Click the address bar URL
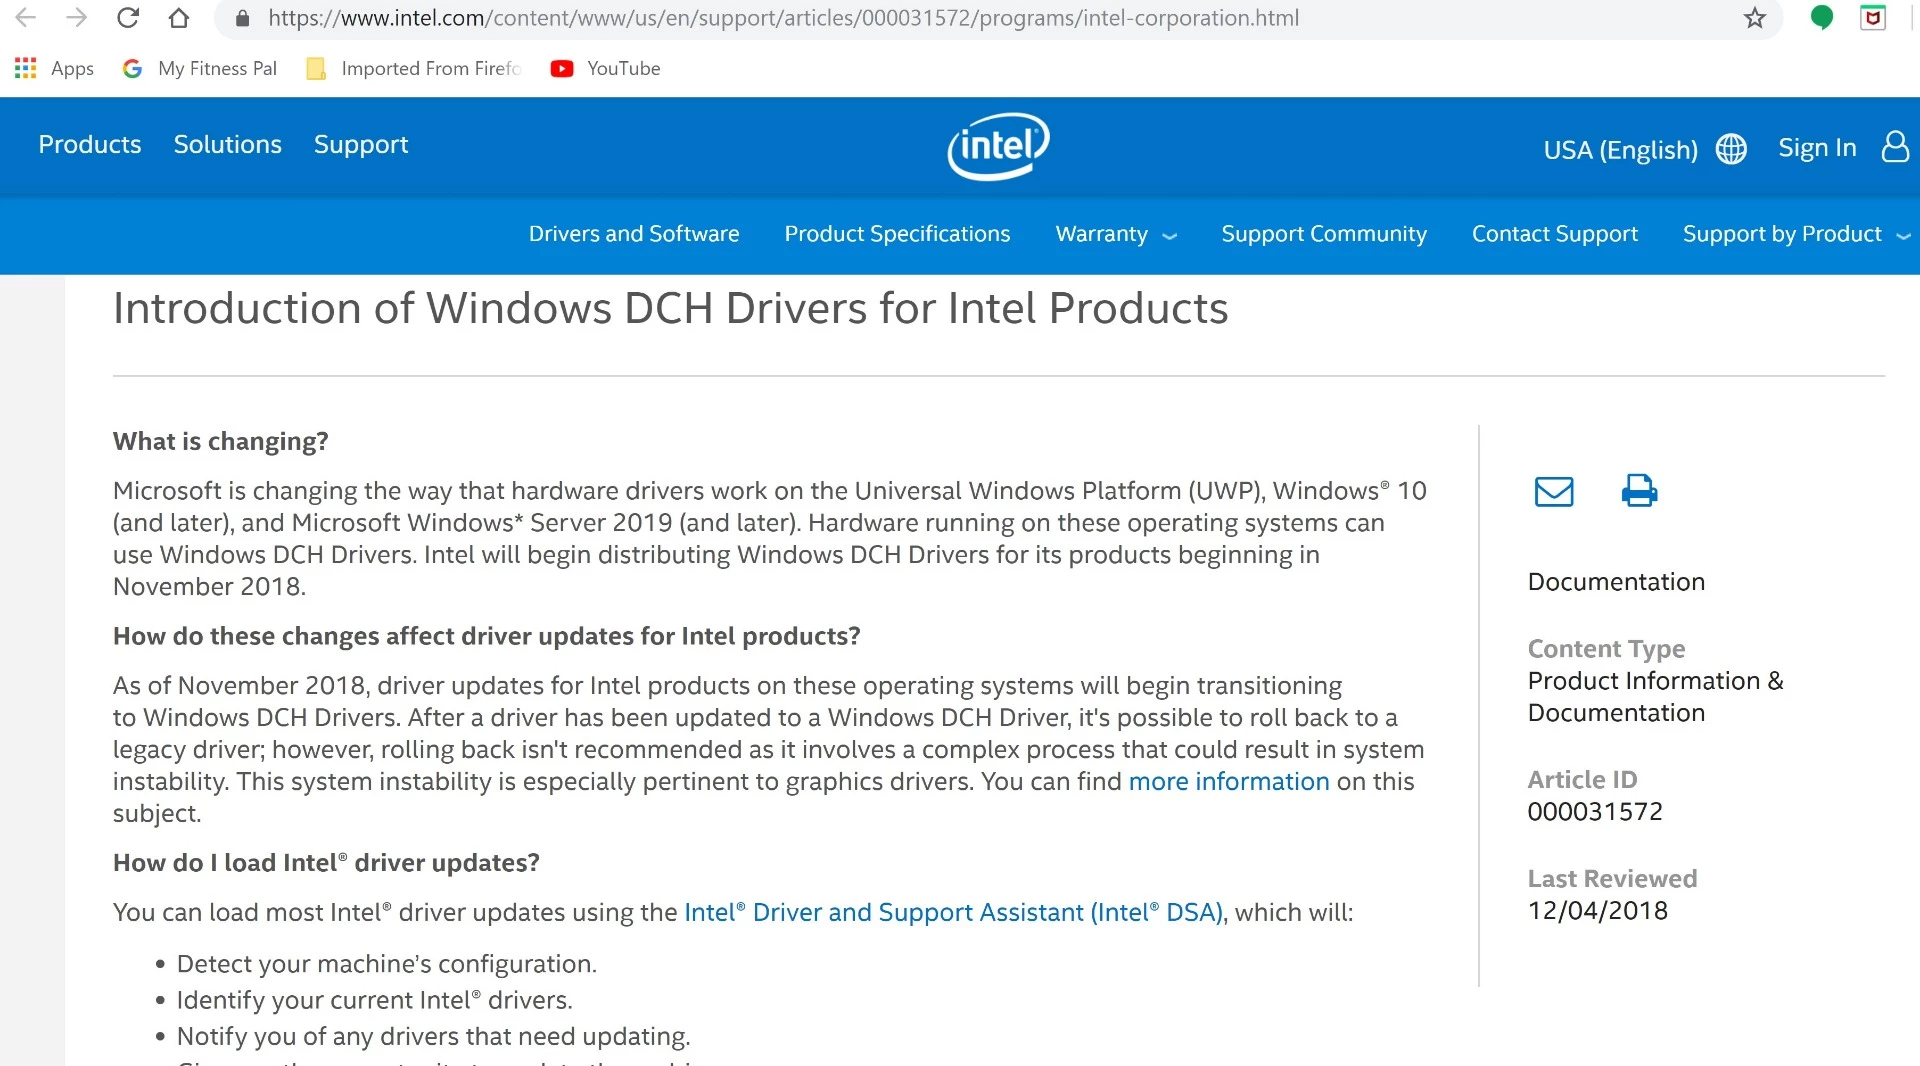Viewport: 1920px width, 1066px height. click(x=783, y=18)
